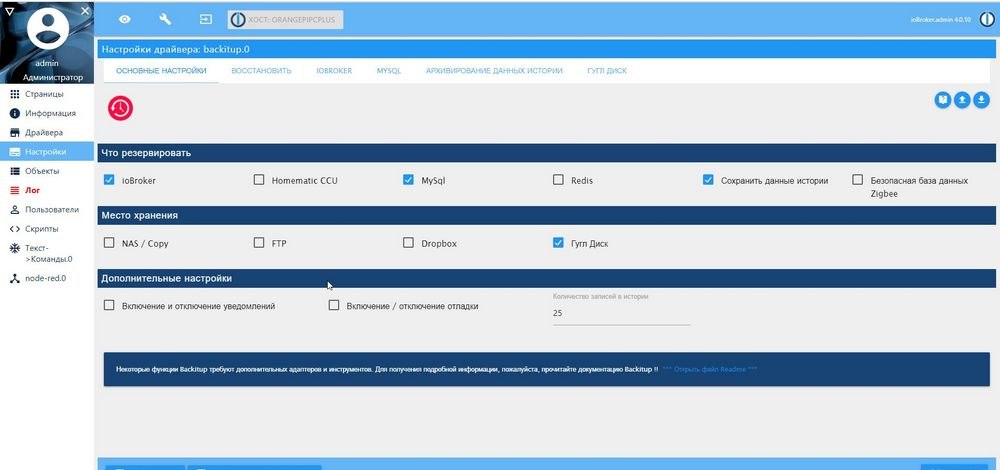1000x470 pixels.
Task: Close the sidebar with the X icon
Action: 85,11
